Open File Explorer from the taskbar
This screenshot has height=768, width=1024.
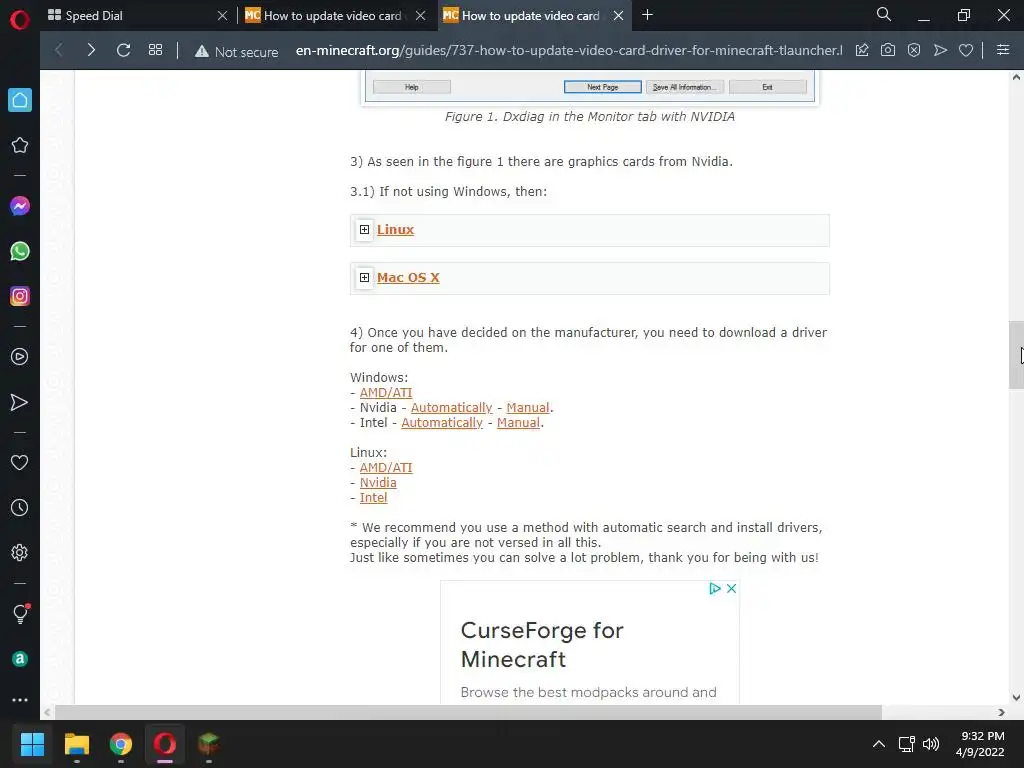(76, 744)
